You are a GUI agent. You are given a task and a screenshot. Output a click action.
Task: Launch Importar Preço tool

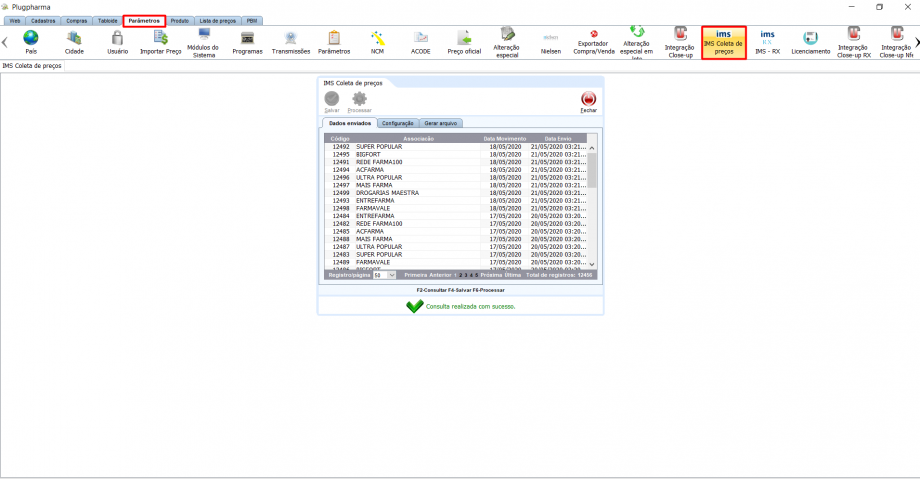pos(160,41)
